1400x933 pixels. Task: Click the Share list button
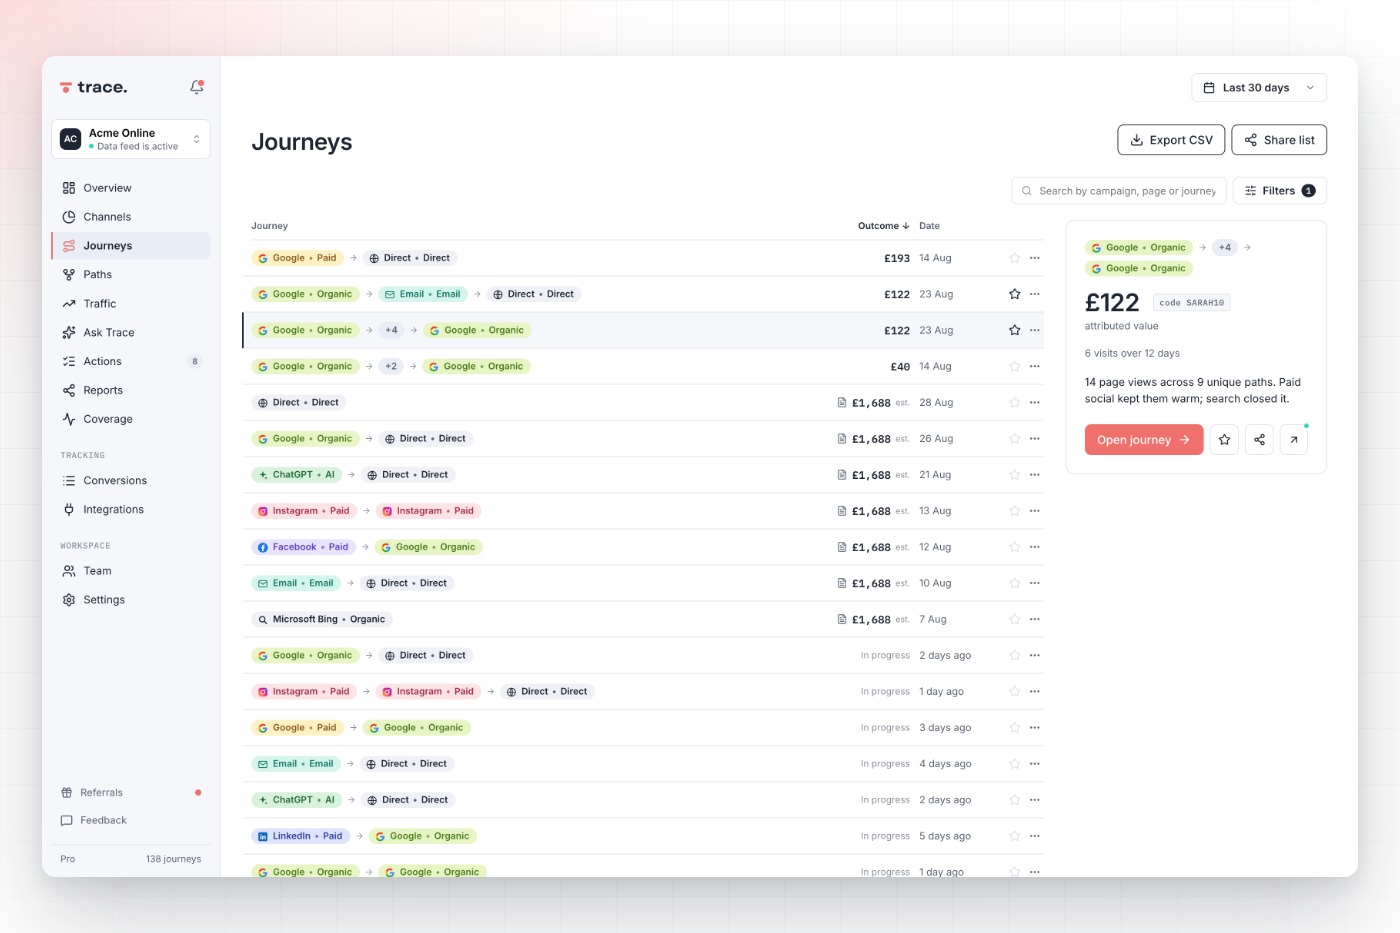coord(1279,140)
